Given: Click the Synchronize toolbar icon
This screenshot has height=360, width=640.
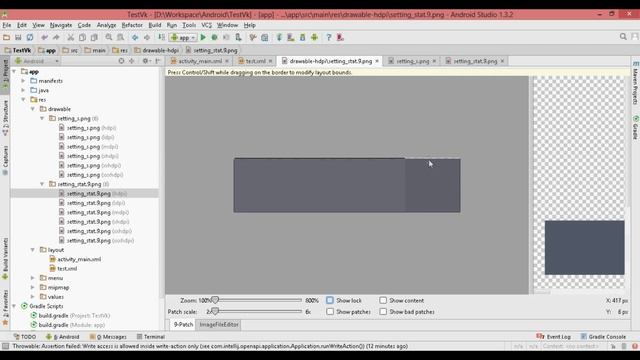Looking at the screenshot, I should 30,38.
